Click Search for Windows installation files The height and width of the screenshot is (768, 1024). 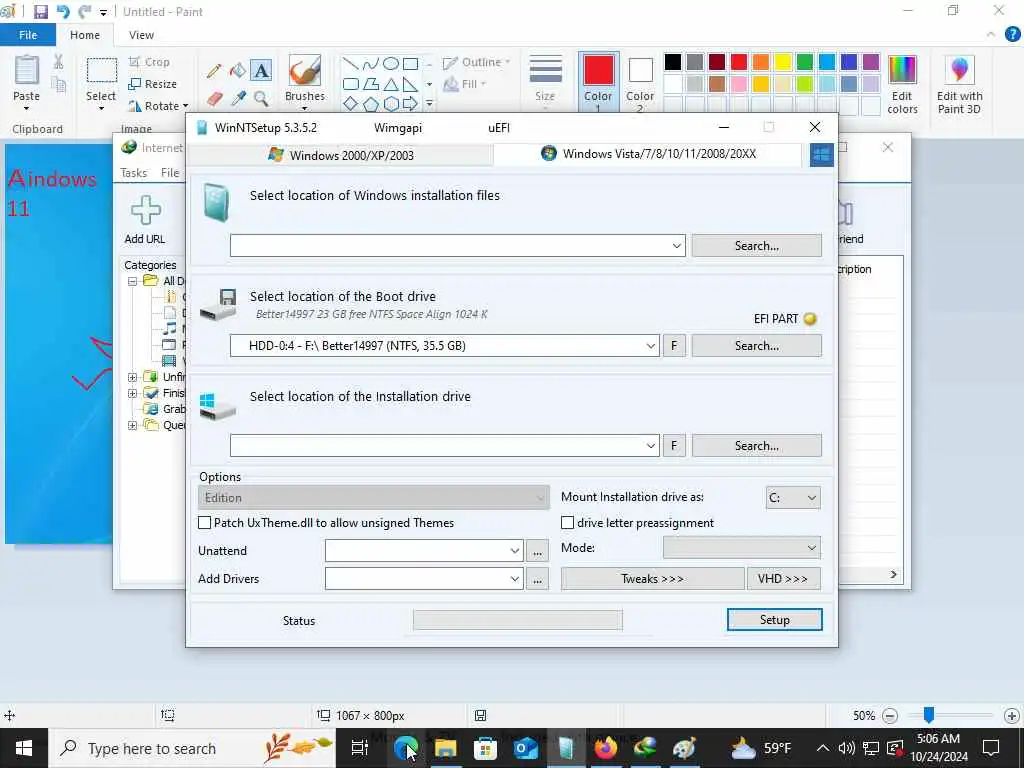pos(756,246)
